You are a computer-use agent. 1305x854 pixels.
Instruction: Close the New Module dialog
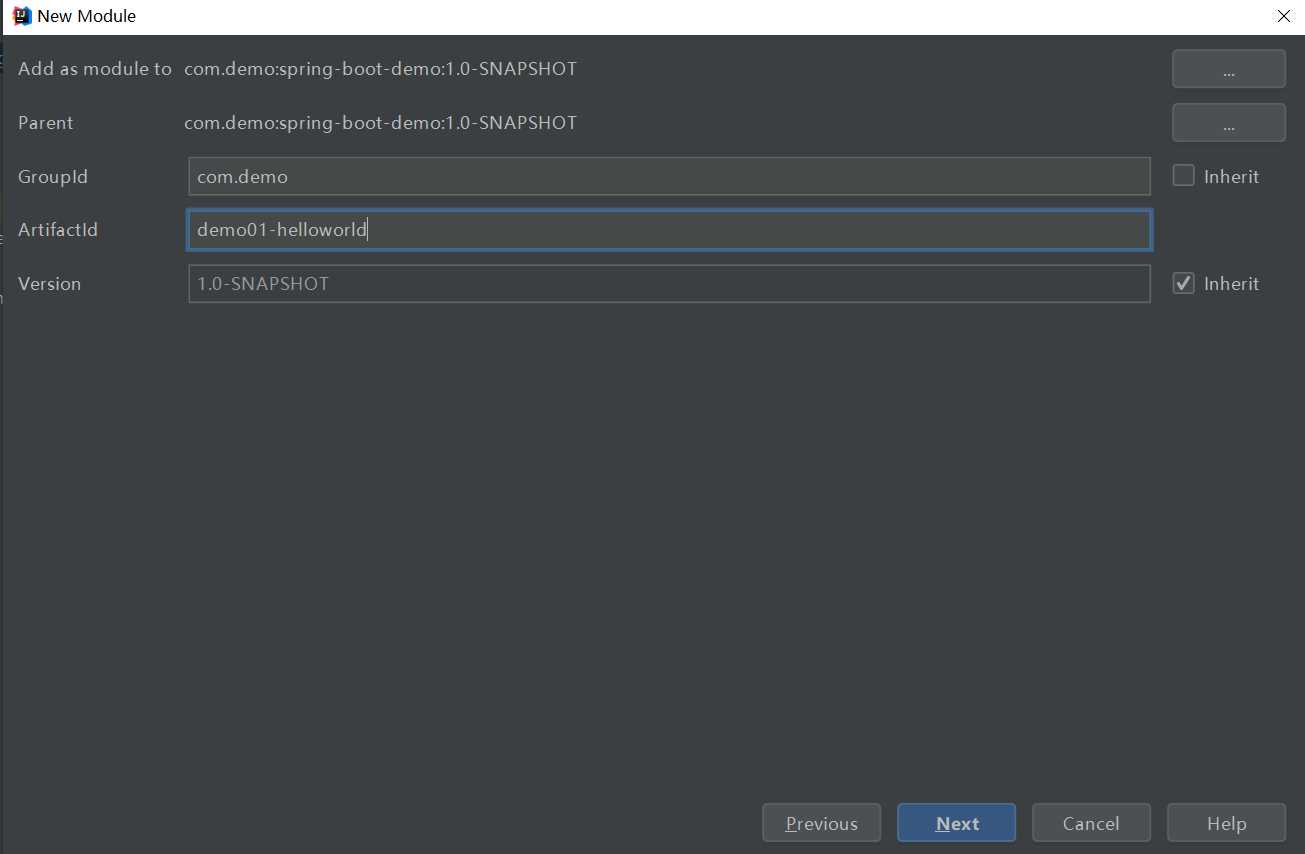click(1284, 16)
